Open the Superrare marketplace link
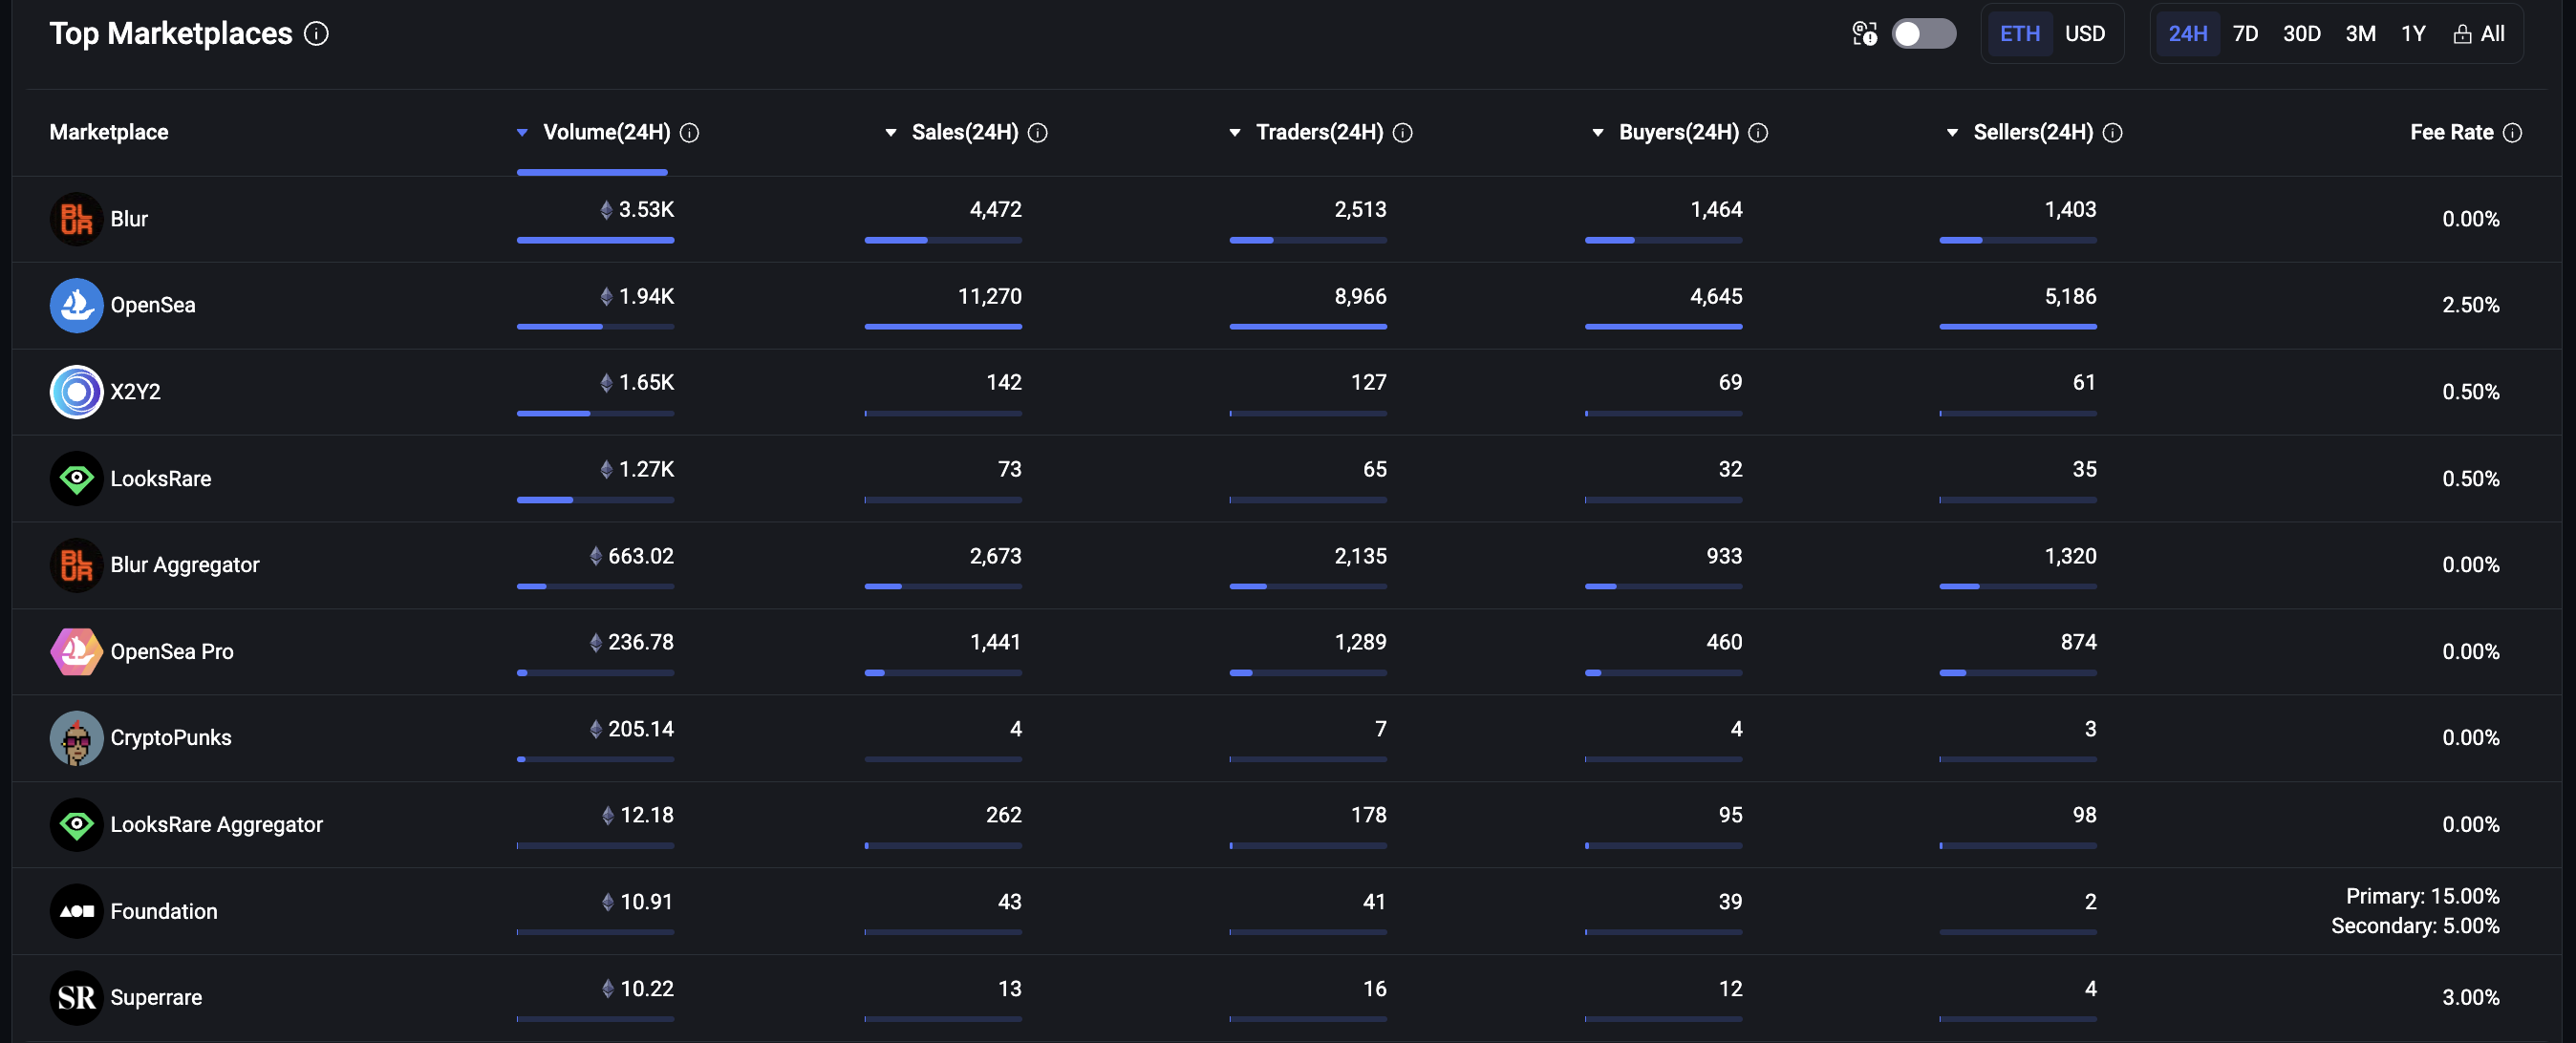 (156, 997)
